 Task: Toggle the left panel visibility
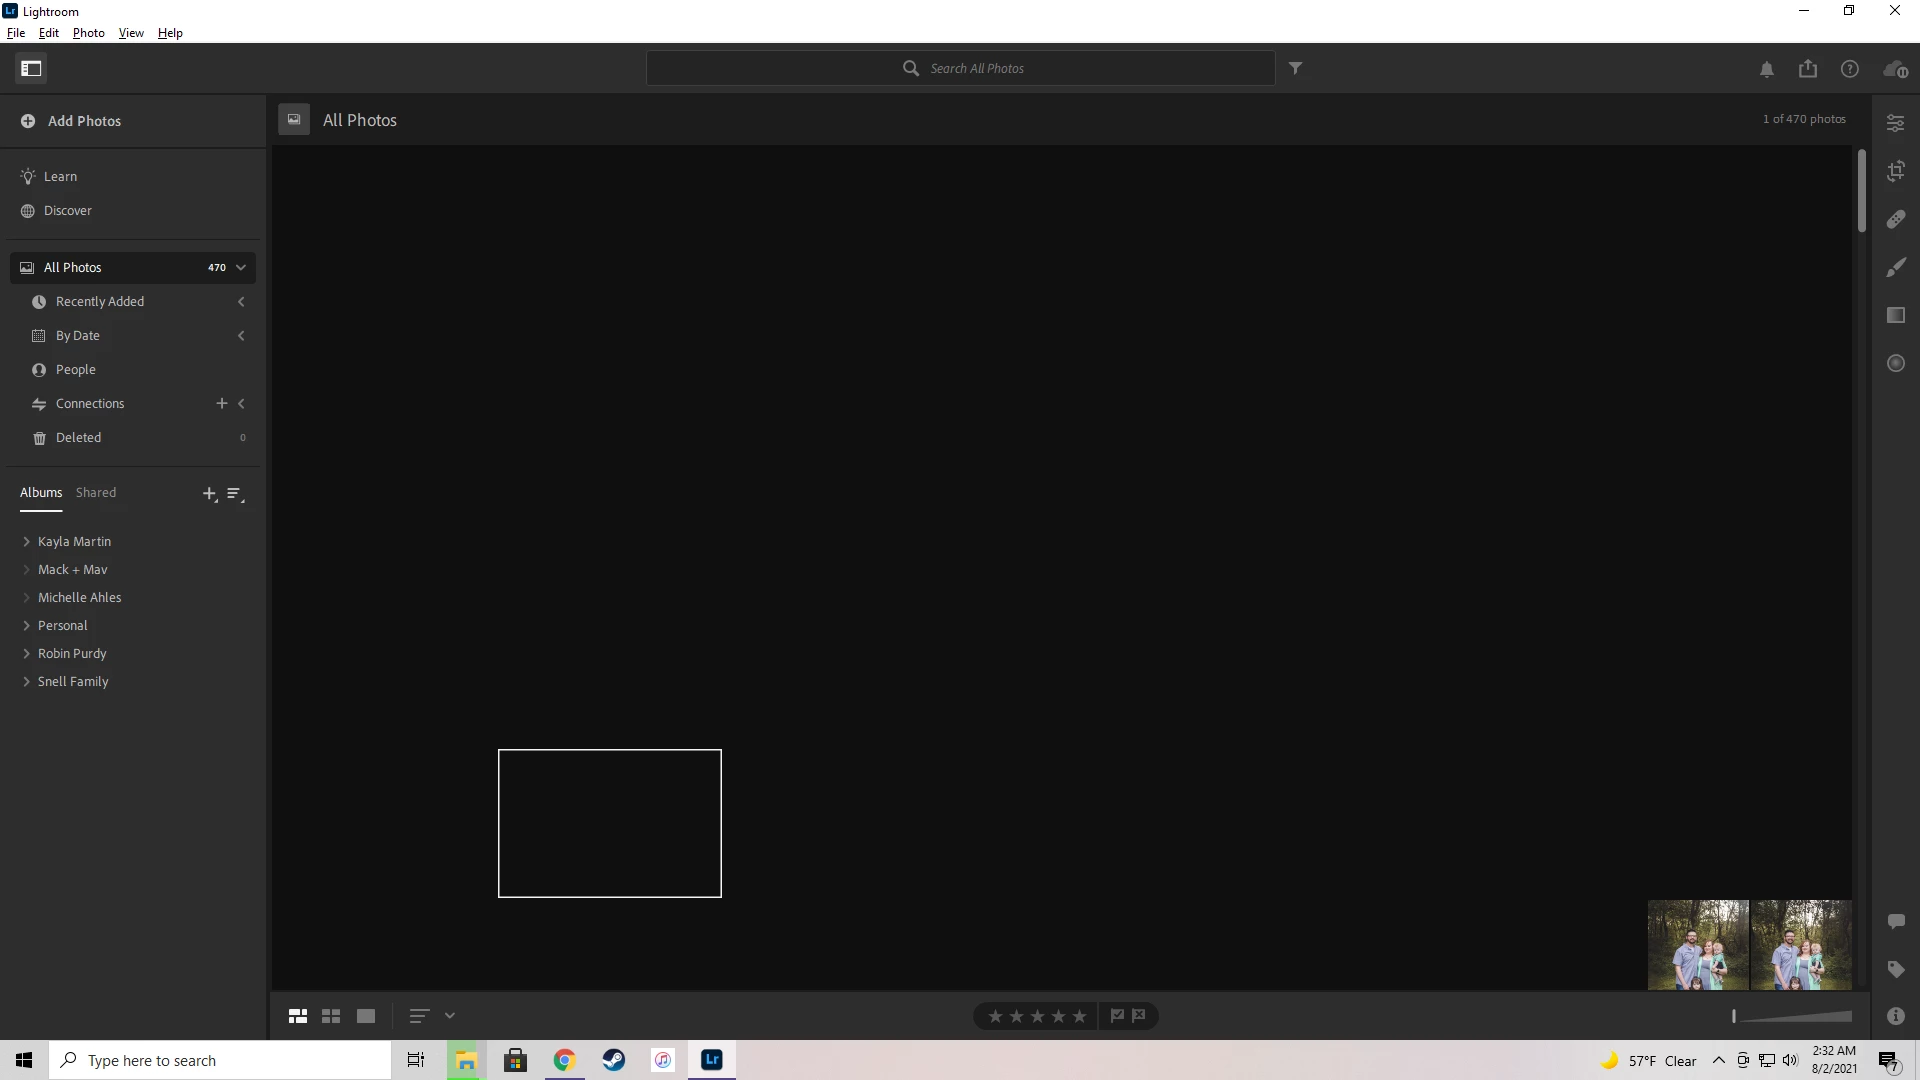tap(31, 68)
